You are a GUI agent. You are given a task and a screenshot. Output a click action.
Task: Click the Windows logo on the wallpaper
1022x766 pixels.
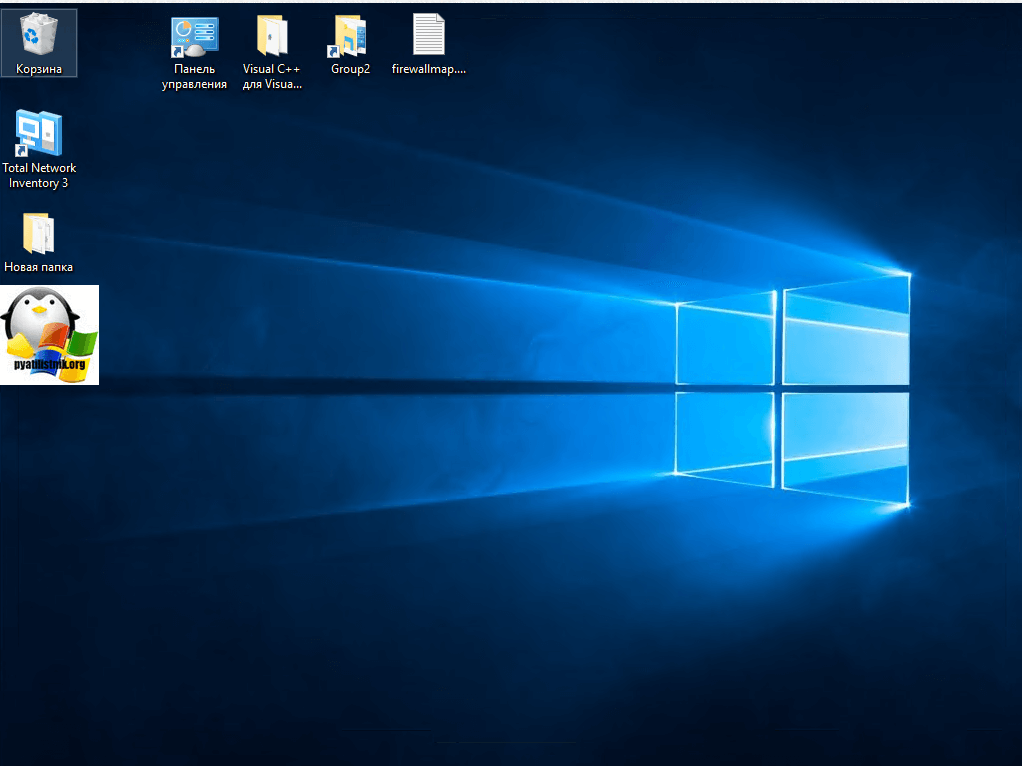pyautogui.click(x=792, y=390)
